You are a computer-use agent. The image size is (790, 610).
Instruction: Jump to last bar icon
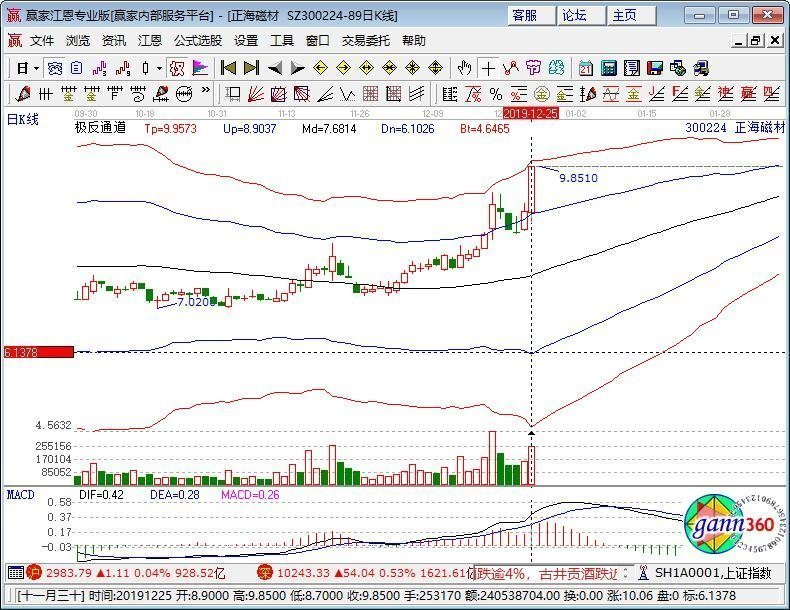(251, 68)
